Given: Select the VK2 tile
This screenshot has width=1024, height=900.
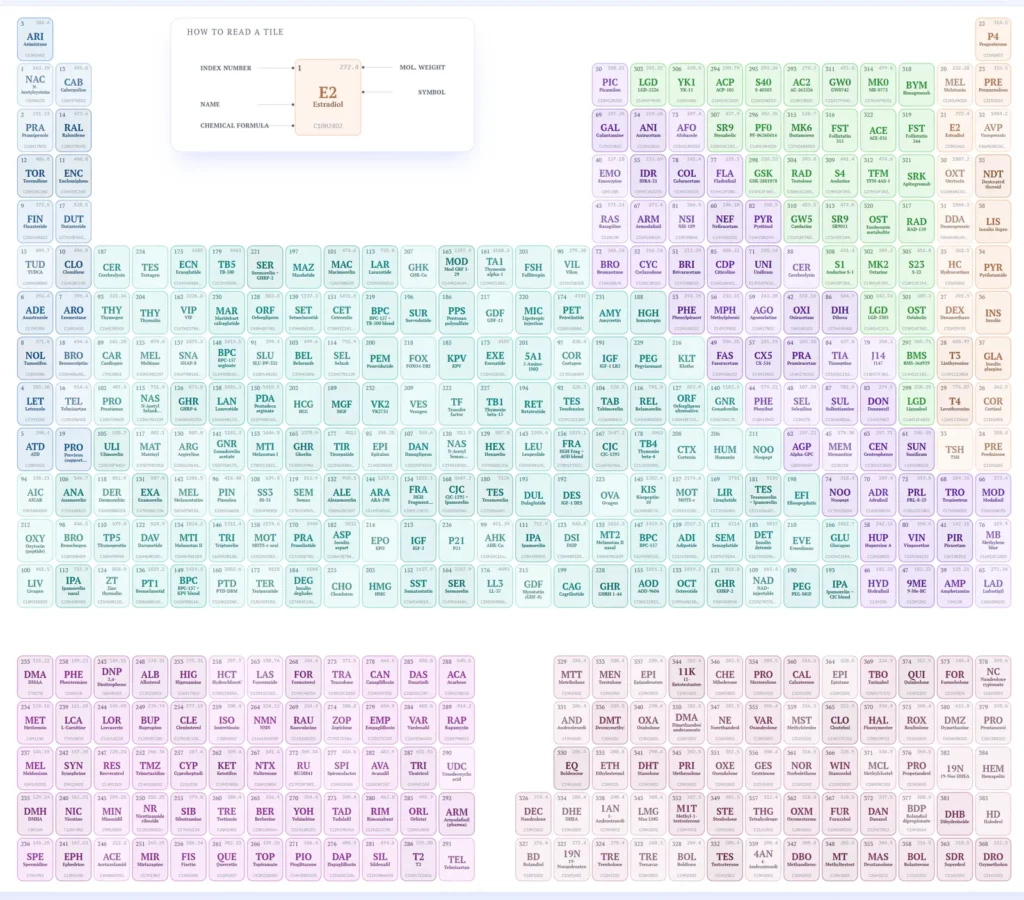Looking at the screenshot, I should click(380, 404).
